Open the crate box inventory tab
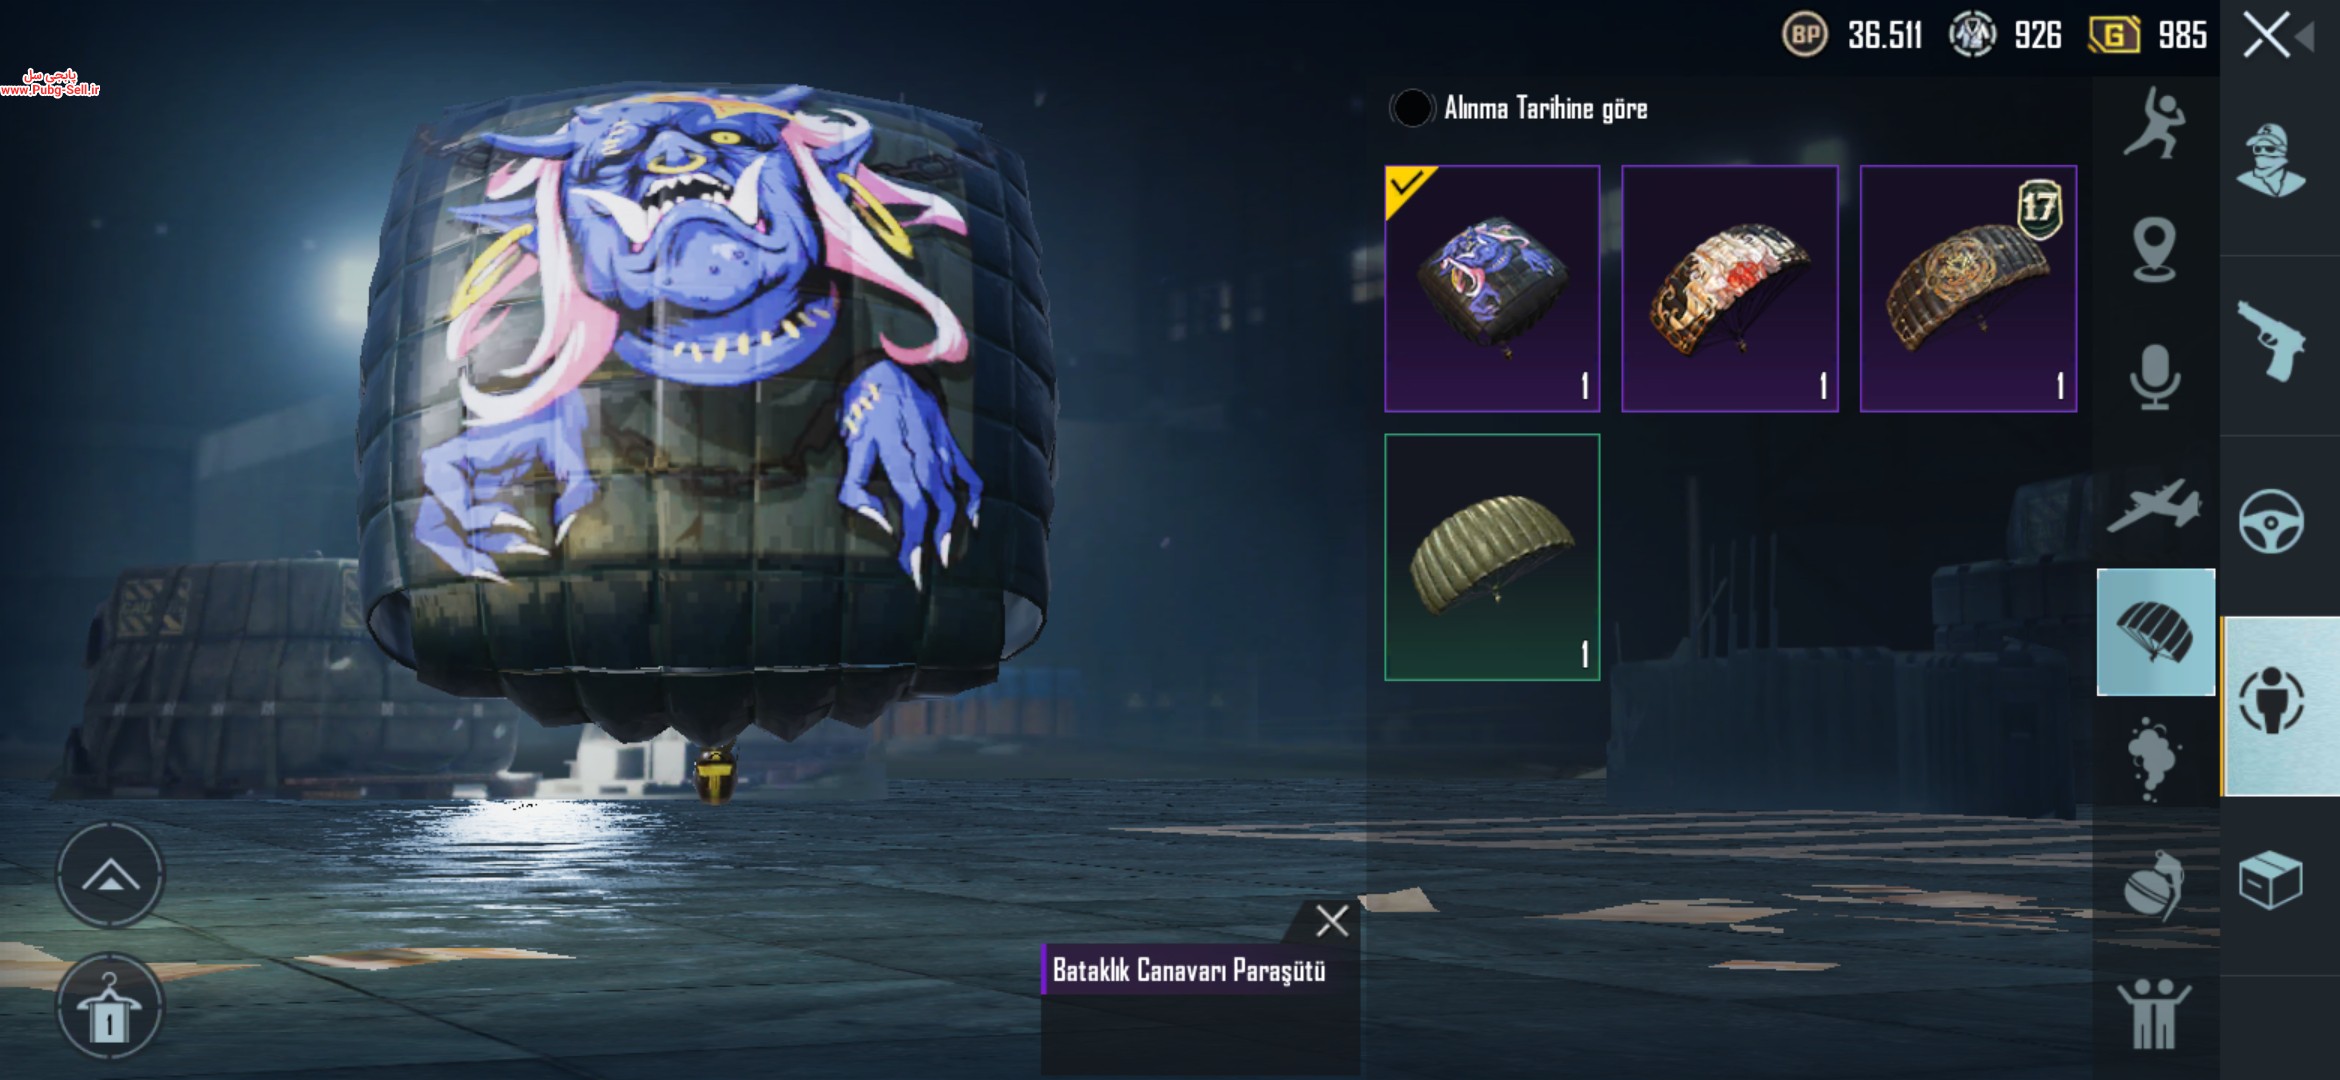The image size is (2340, 1080). pos(2270,880)
